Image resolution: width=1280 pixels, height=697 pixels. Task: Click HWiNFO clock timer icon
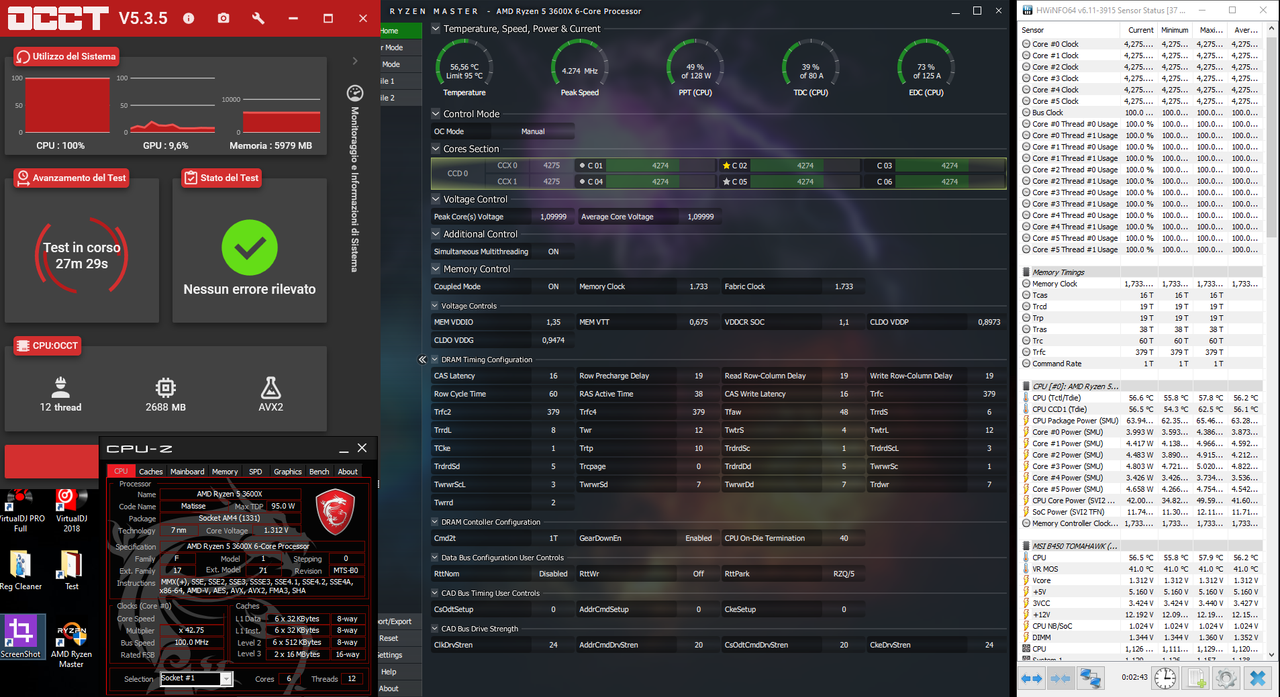pos(1165,678)
